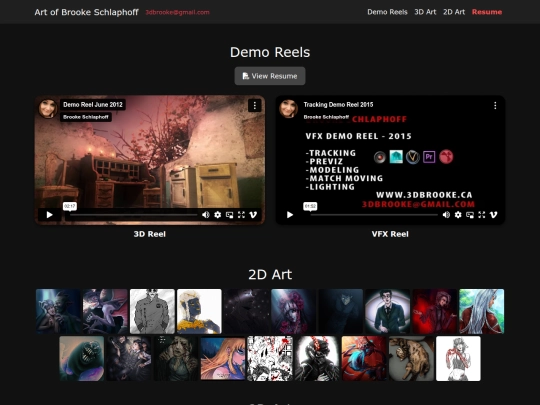Open three-dot menu on Demo Reel June 2012
Screen dimensions: 540x405
[255, 106]
